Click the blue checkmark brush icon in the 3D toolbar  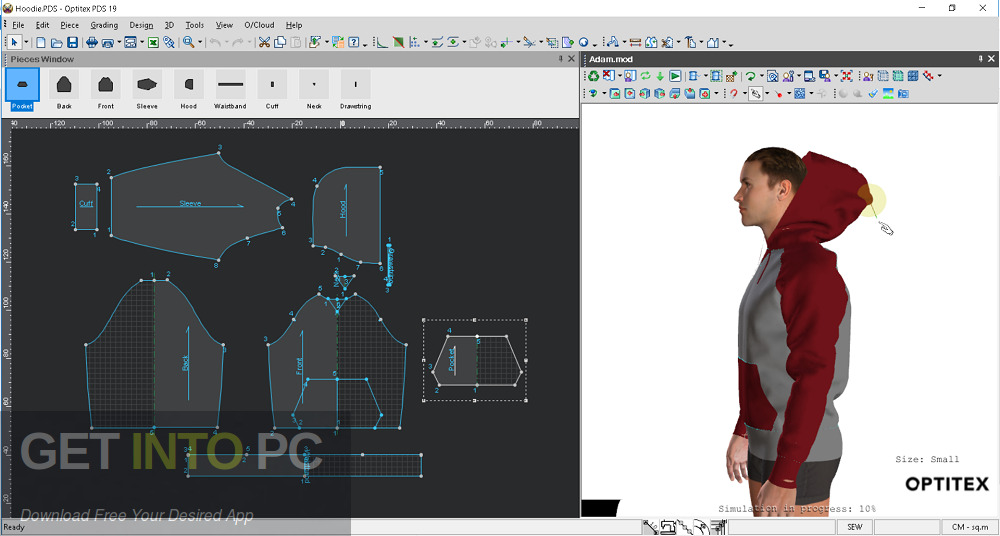click(x=872, y=94)
